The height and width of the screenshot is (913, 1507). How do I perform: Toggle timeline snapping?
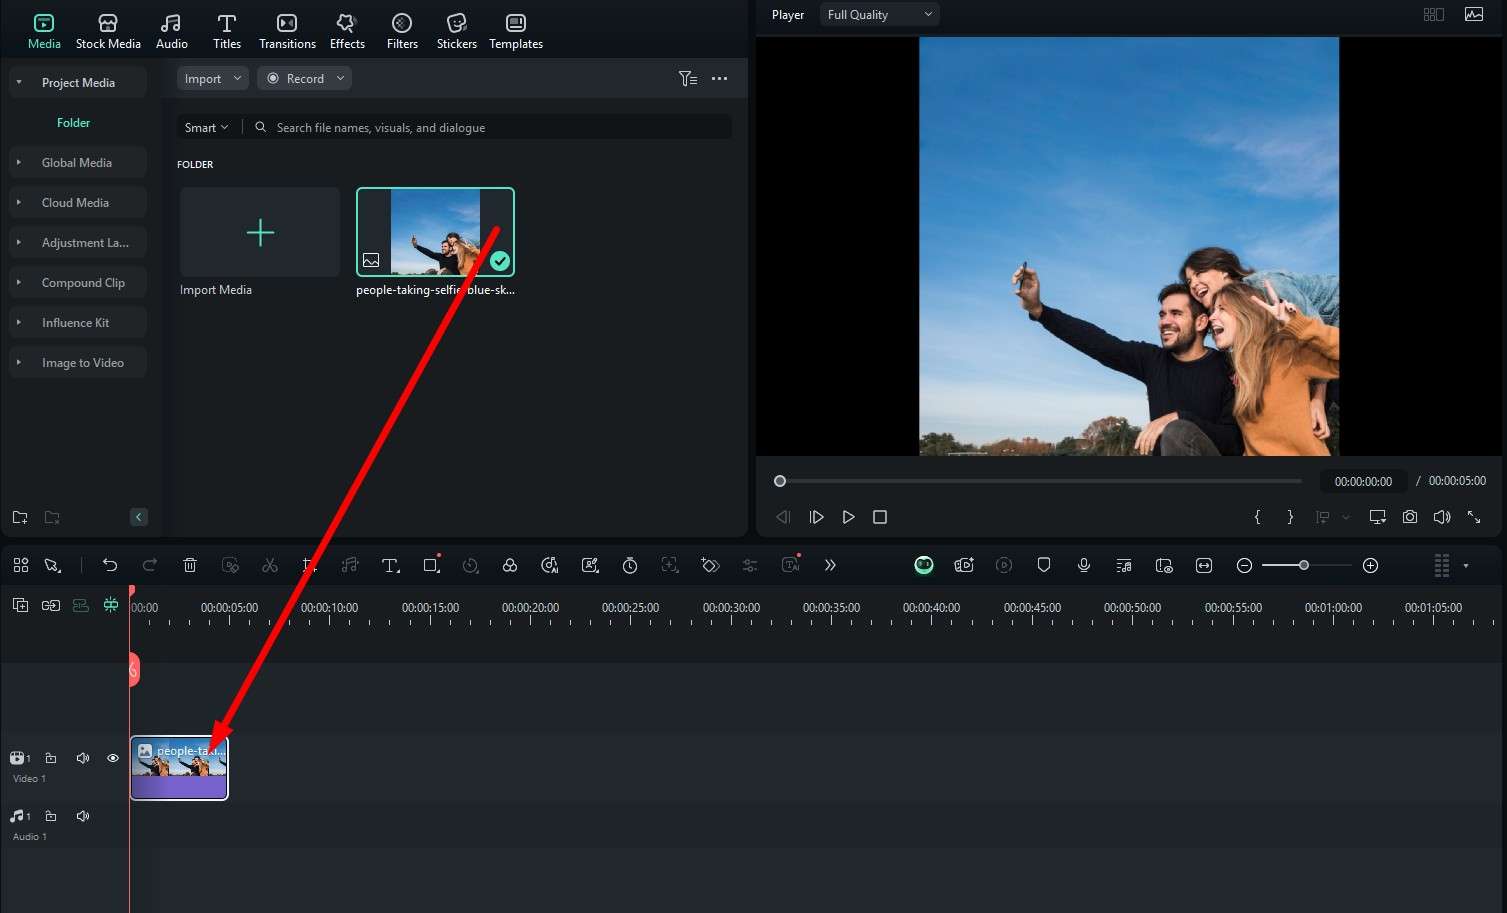tap(111, 605)
